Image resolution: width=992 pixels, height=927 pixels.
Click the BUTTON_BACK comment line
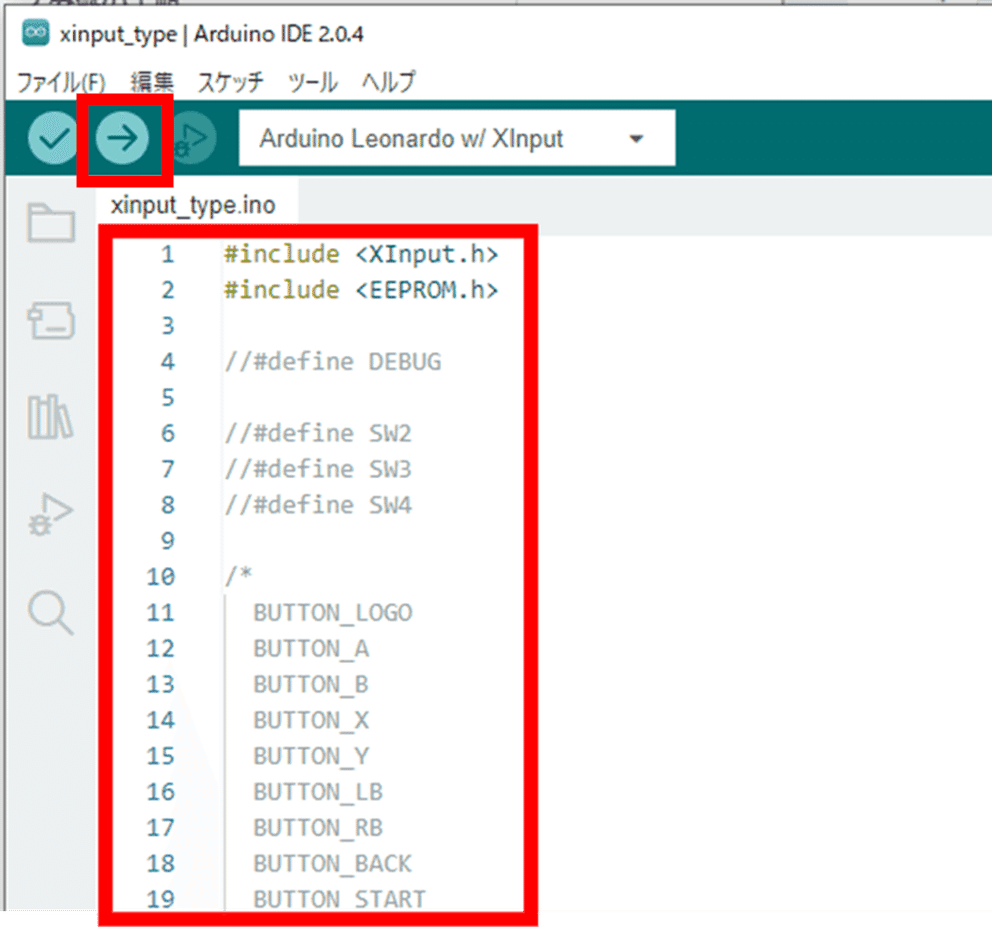pyautogui.click(x=333, y=864)
